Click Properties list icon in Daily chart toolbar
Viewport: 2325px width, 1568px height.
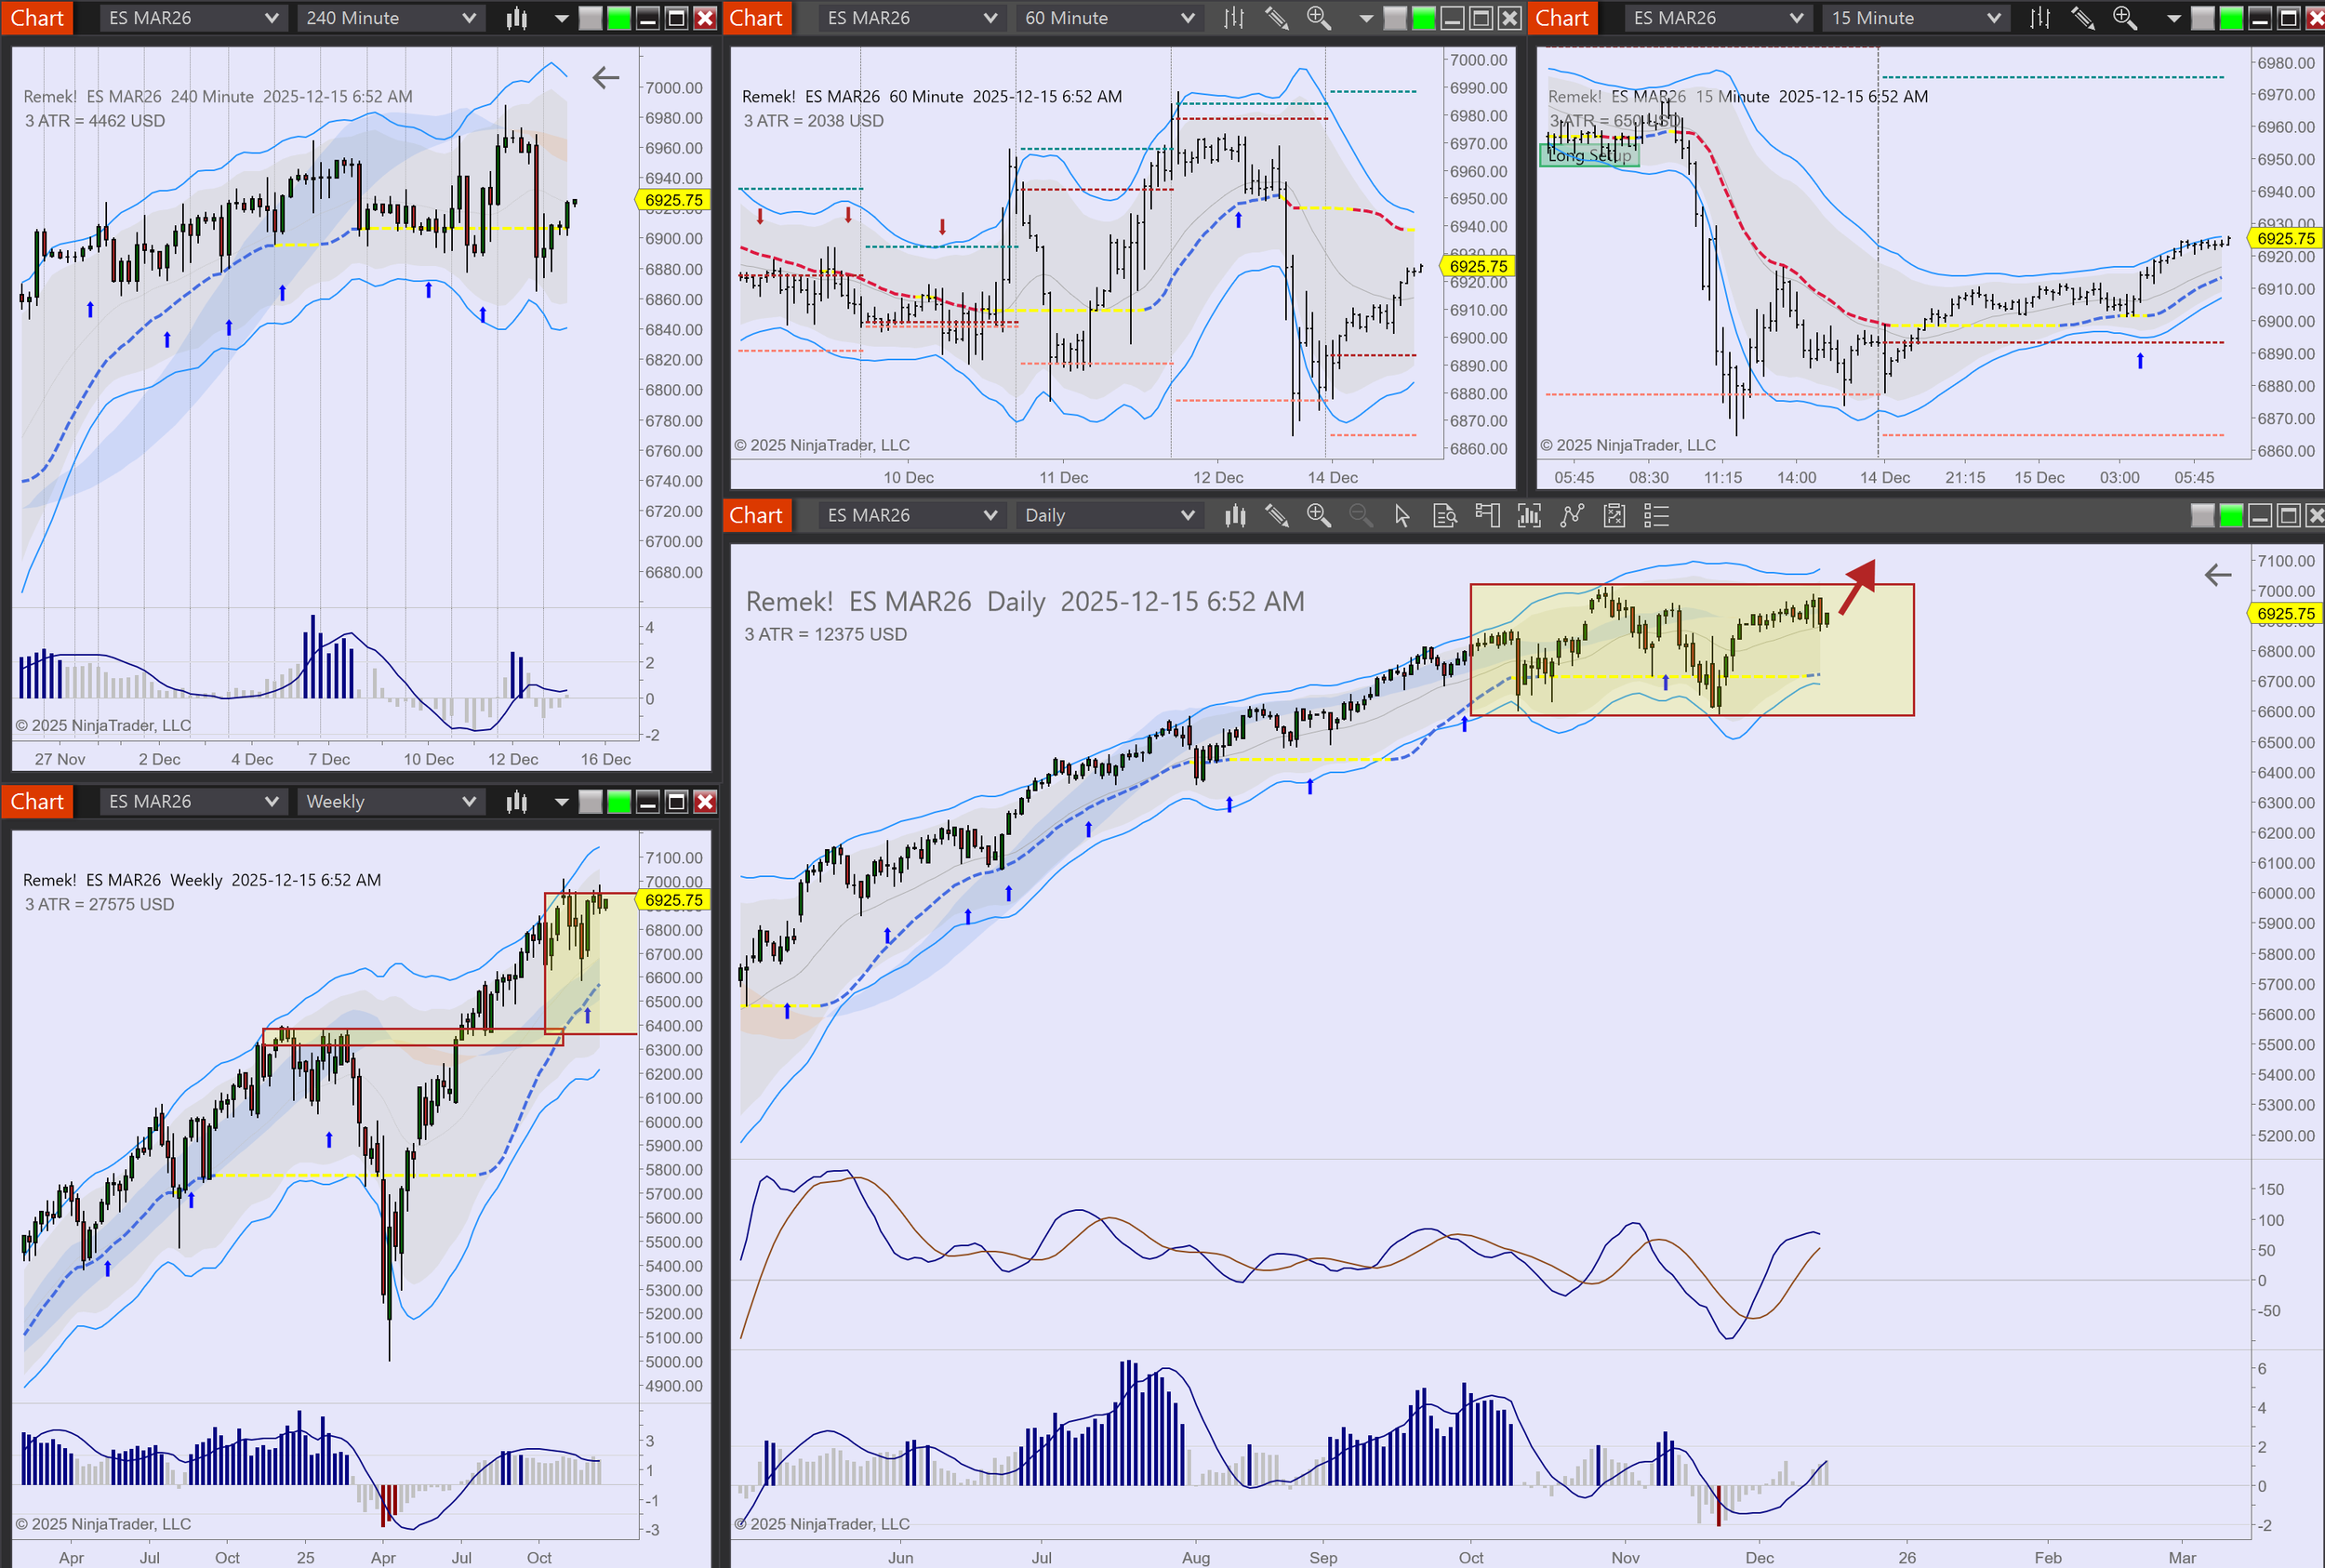pos(1656,516)
